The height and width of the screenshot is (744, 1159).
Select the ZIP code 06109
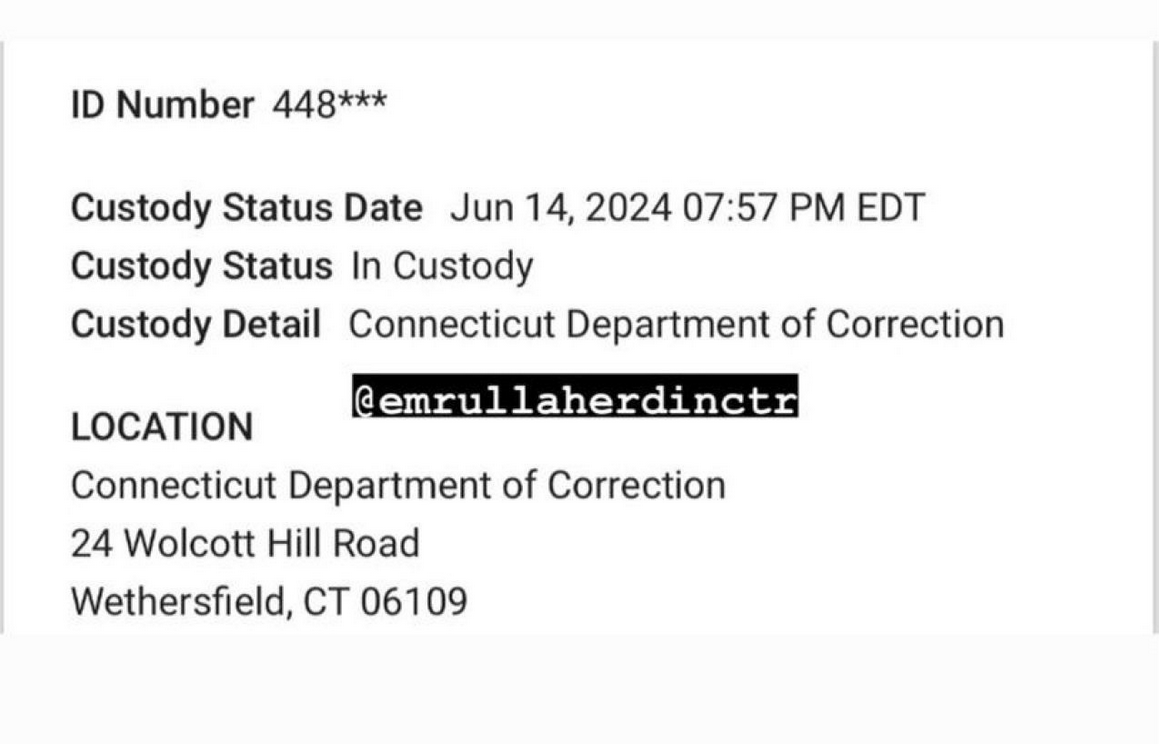(414, 602)
